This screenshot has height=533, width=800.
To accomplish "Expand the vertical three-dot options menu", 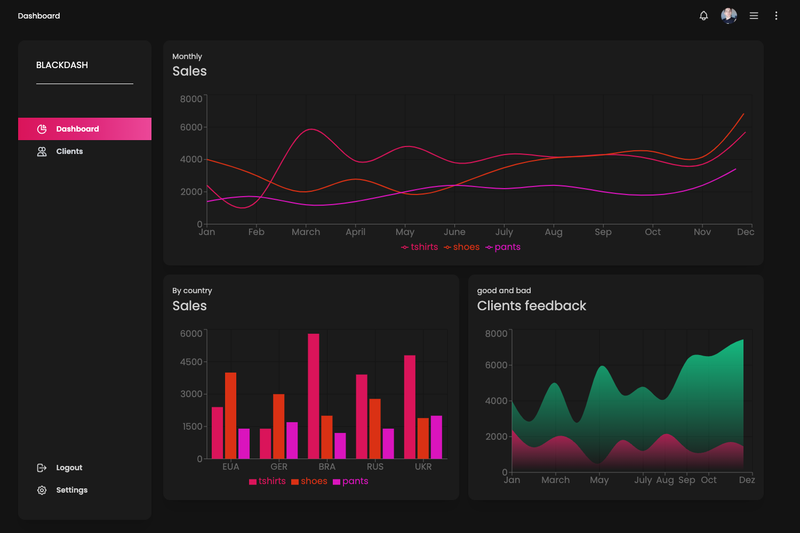I will click(776, 16).
